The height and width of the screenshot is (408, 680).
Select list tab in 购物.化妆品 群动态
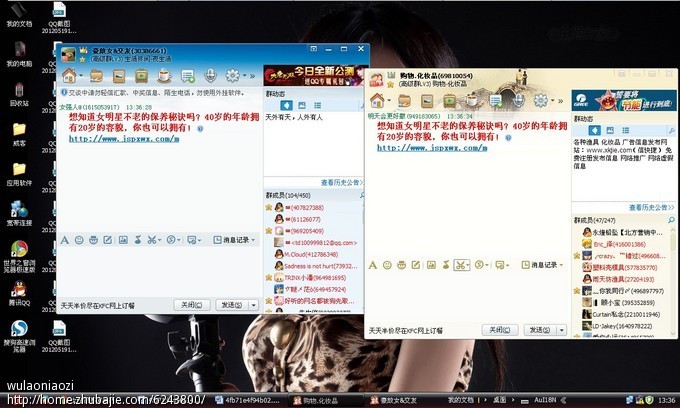[x=625, y=130]
